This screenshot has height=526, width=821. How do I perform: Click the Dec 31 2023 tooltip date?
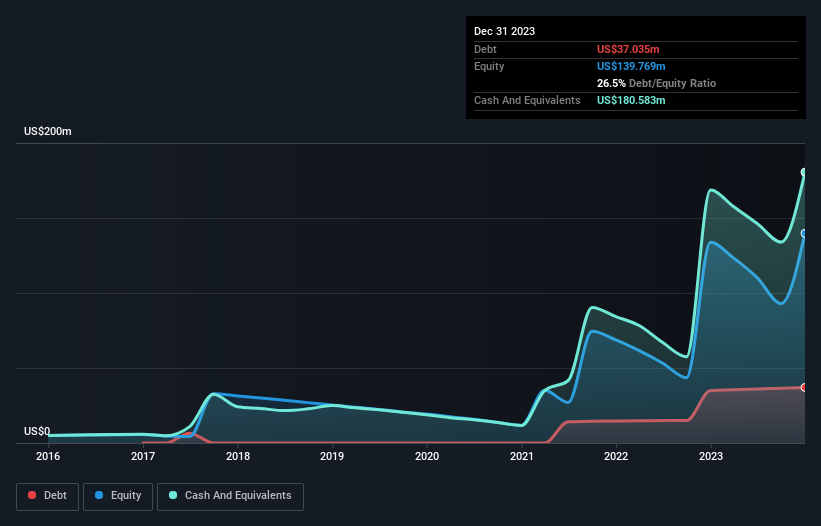(x=504, y=31)
